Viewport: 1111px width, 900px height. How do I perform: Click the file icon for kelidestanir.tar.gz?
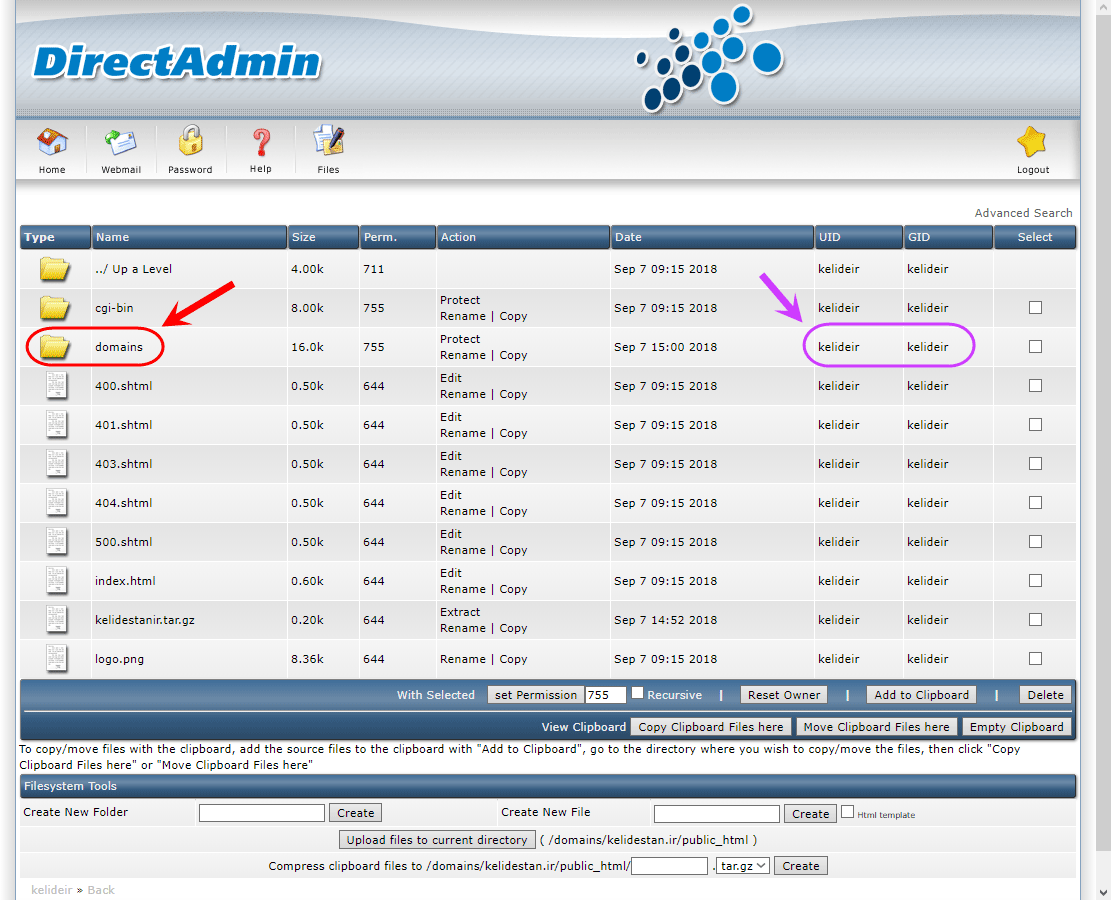56,620
